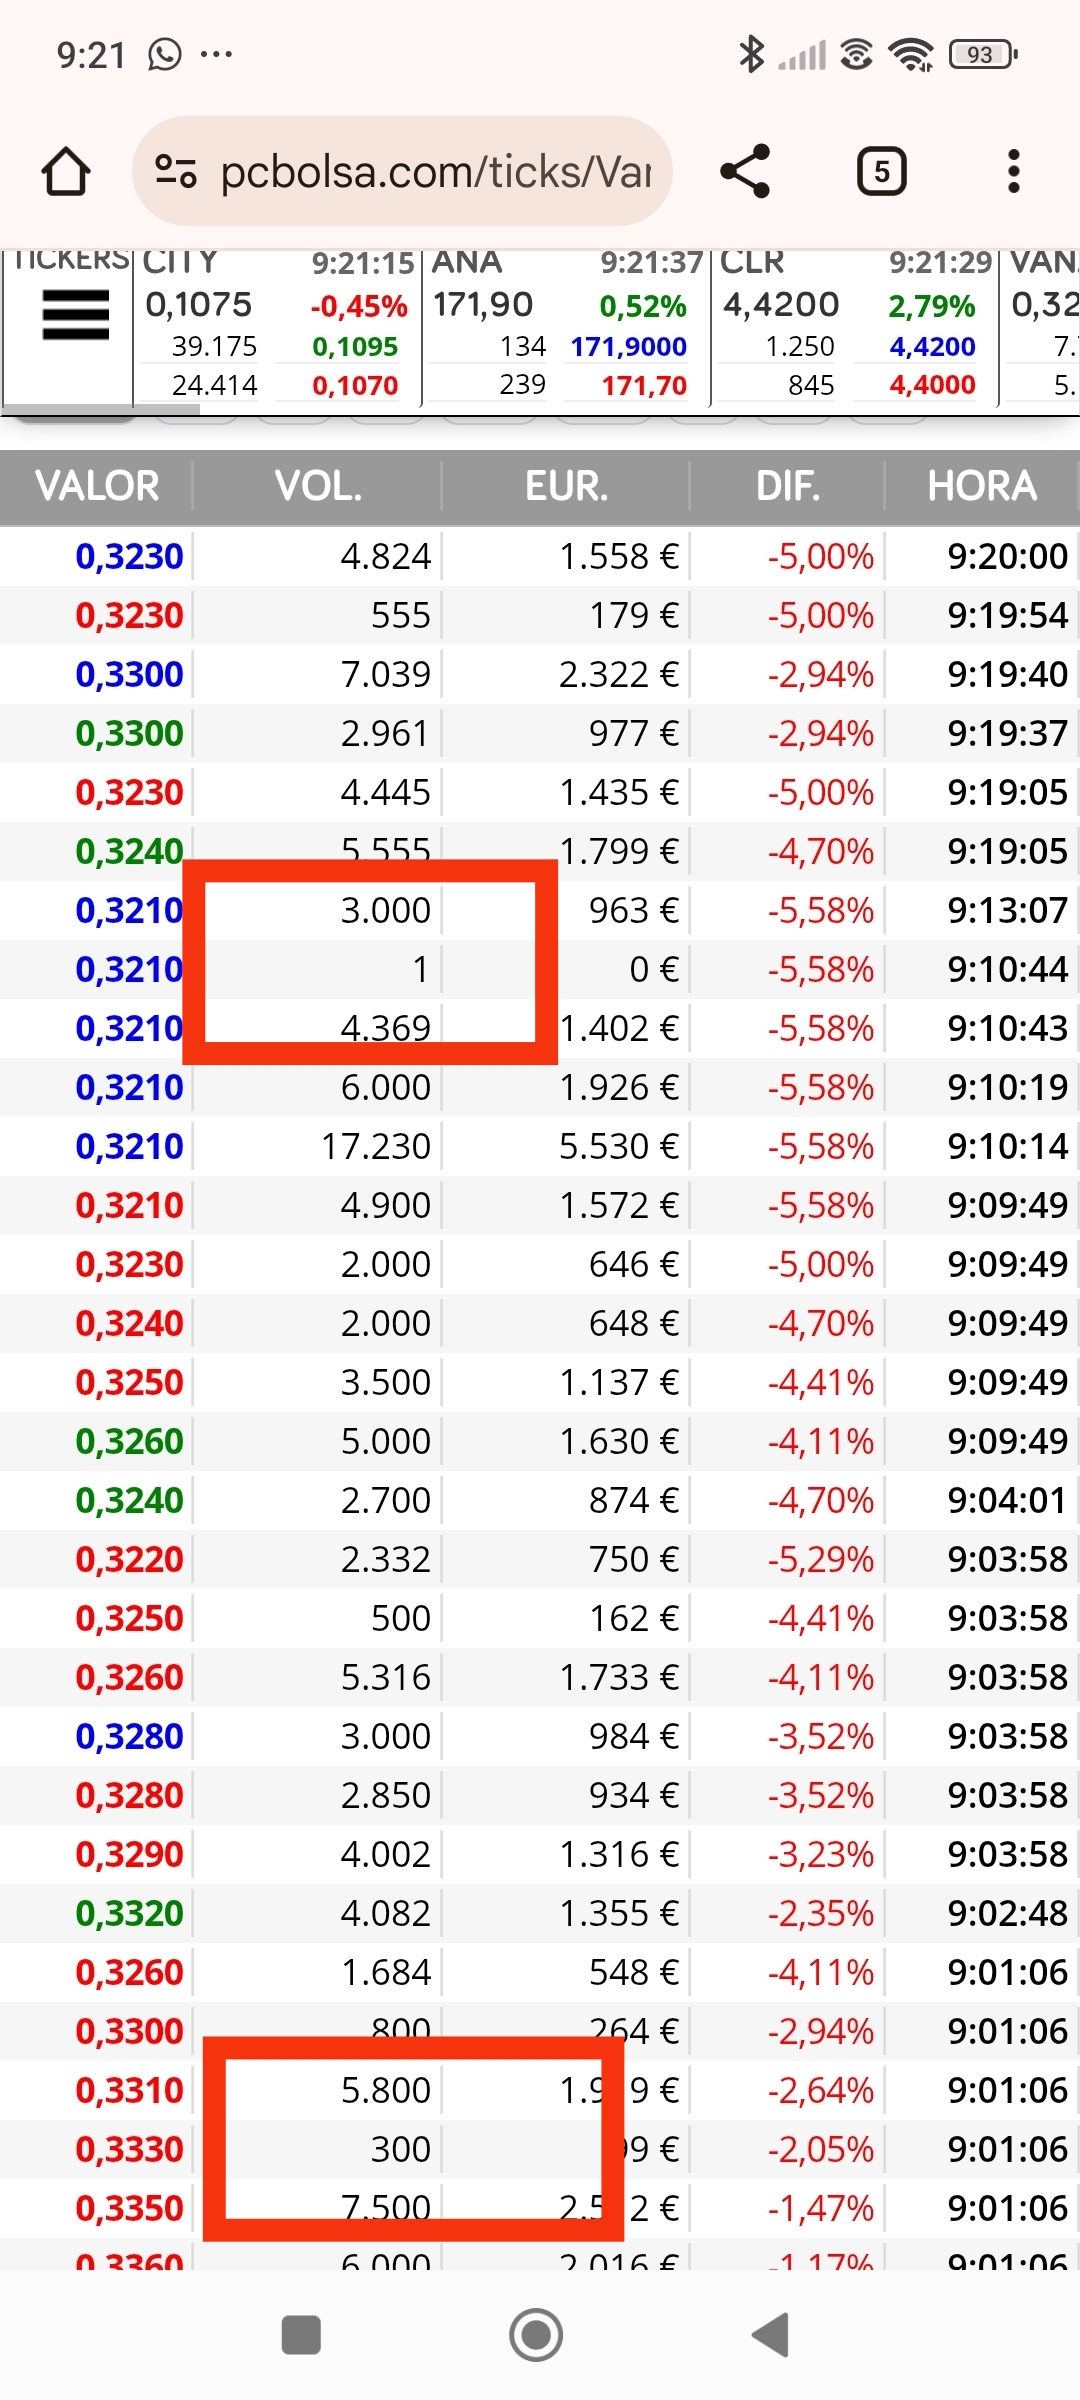This screenshot has height=2400, width=1080.
Task: Select the CLR ticker card
Action: coord(855,326)
